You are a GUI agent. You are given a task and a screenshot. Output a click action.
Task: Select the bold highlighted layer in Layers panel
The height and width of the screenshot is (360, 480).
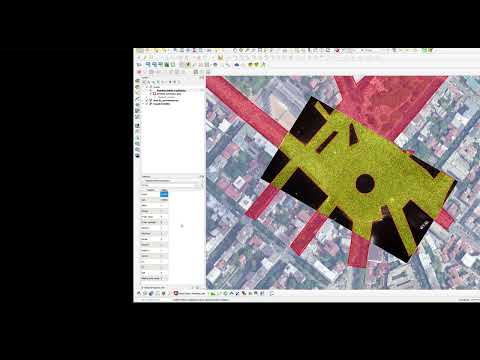point(171,90)
